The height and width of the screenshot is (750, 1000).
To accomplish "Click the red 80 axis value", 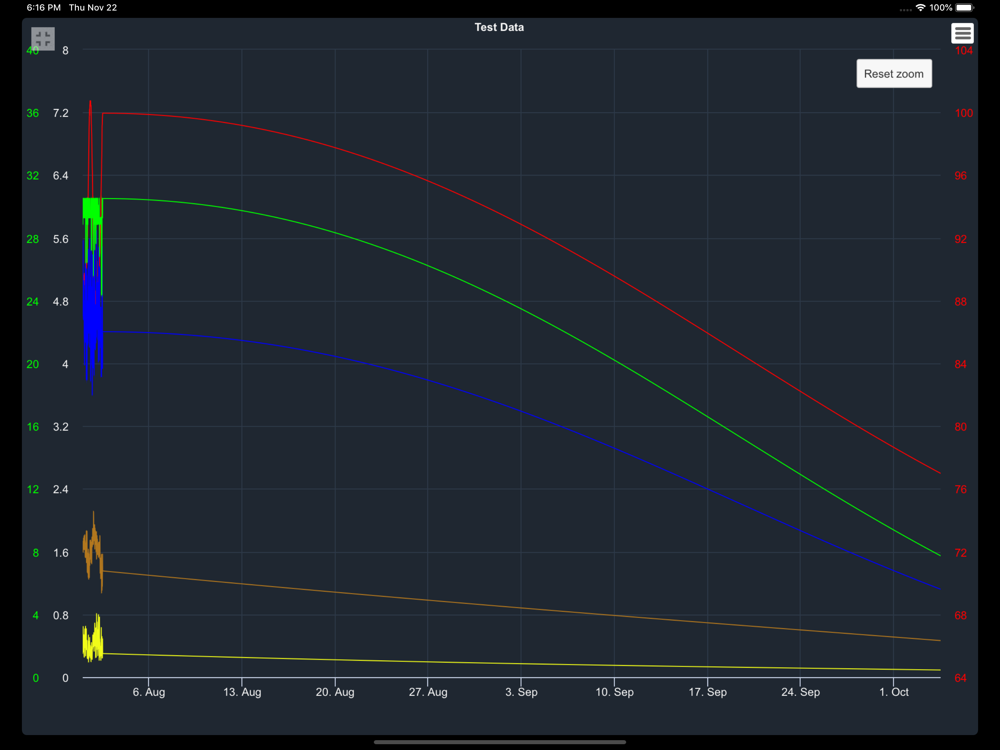I will point(960,427).
